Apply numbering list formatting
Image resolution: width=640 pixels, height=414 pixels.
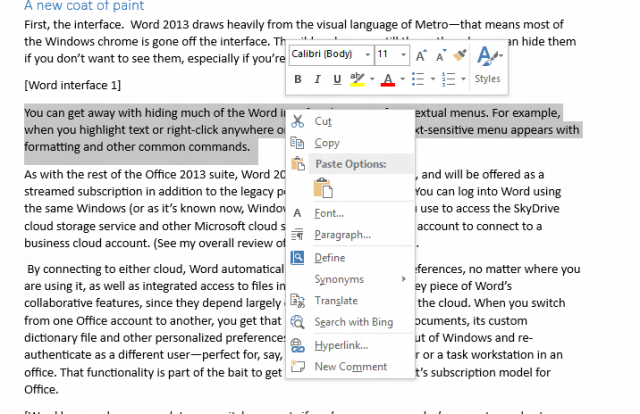(449, 79)
